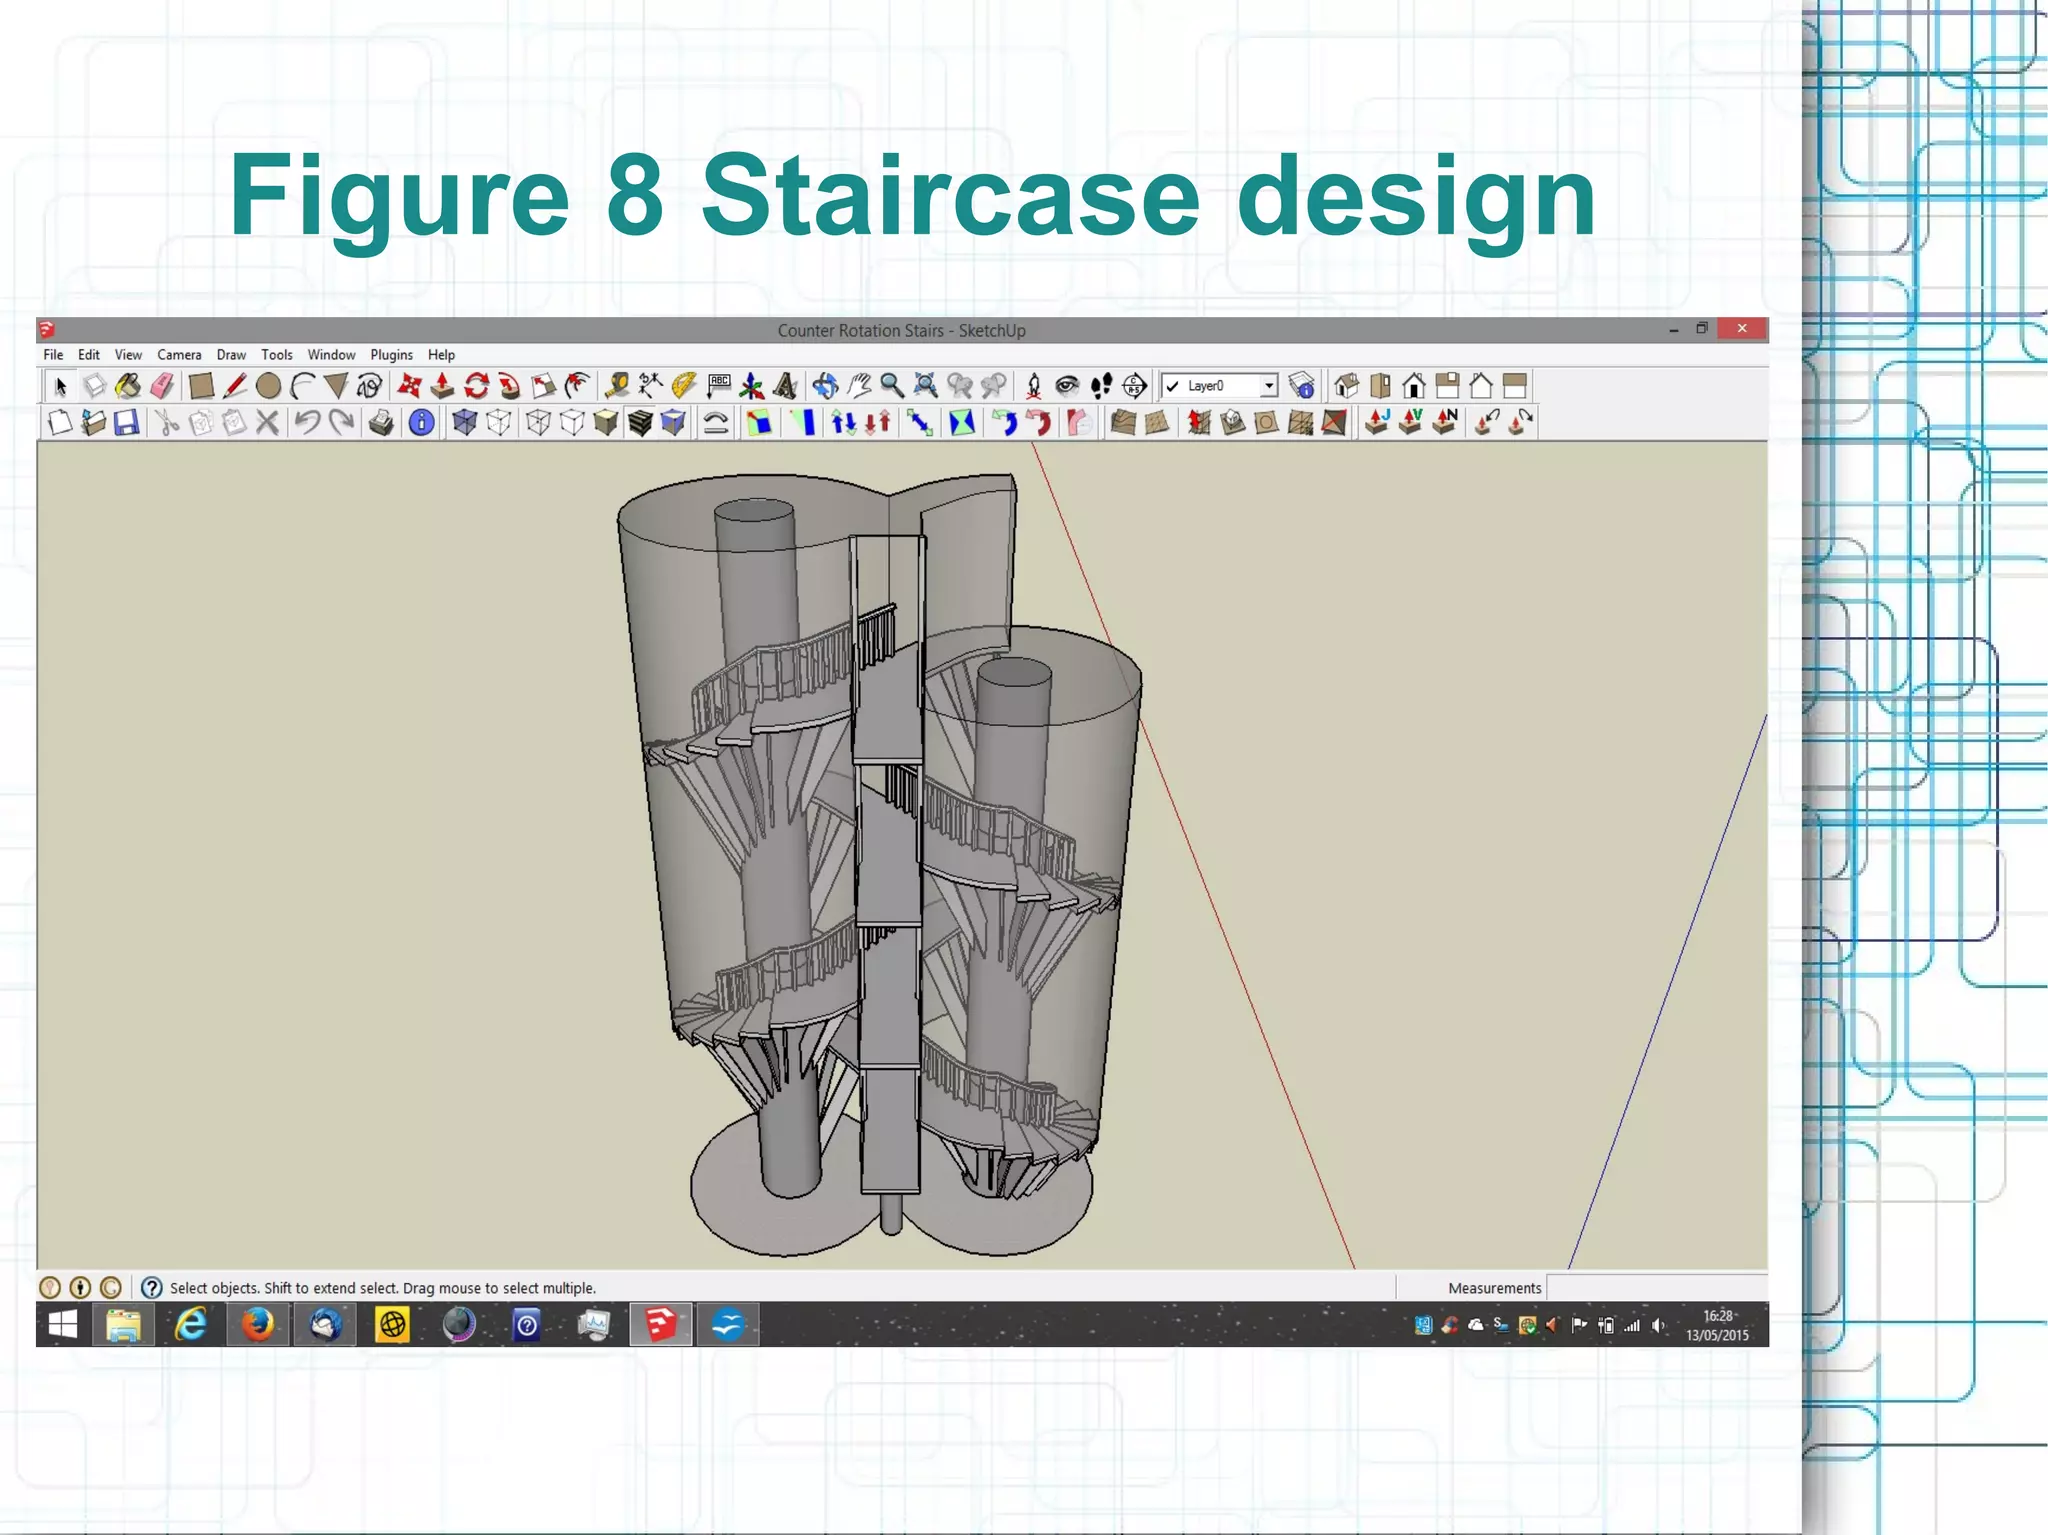Open the Plugins menu
Viewport: 2048px width, 1535px height.
point(391,355)
